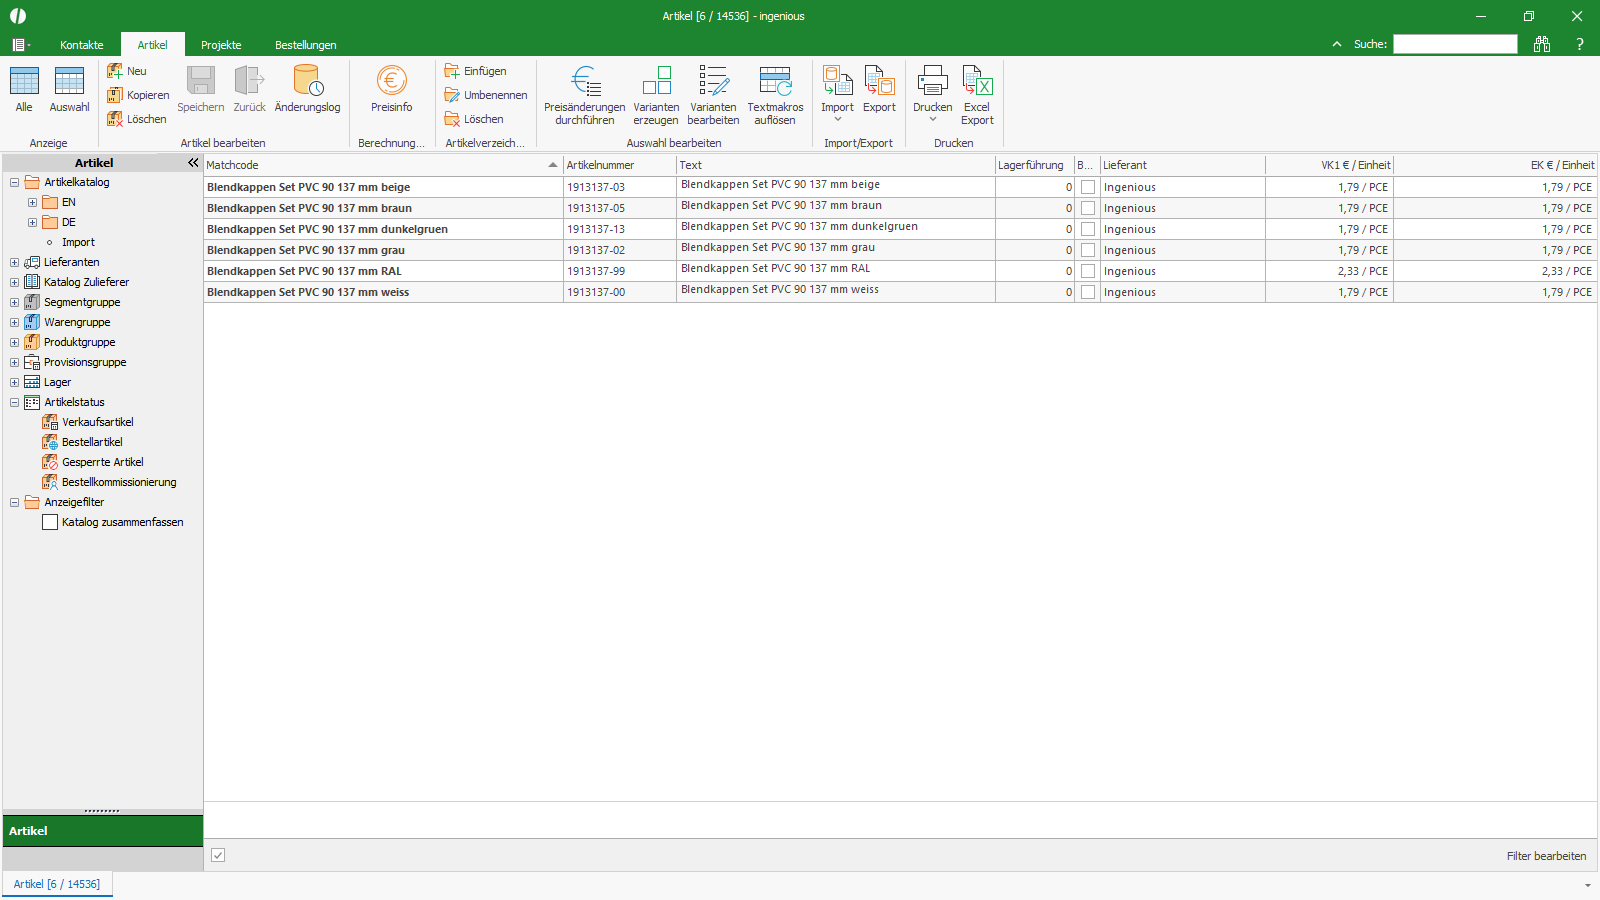Click Textmakros auflösen icon
The width and height of the screenshot is (1600, 900).
point(775,81)
